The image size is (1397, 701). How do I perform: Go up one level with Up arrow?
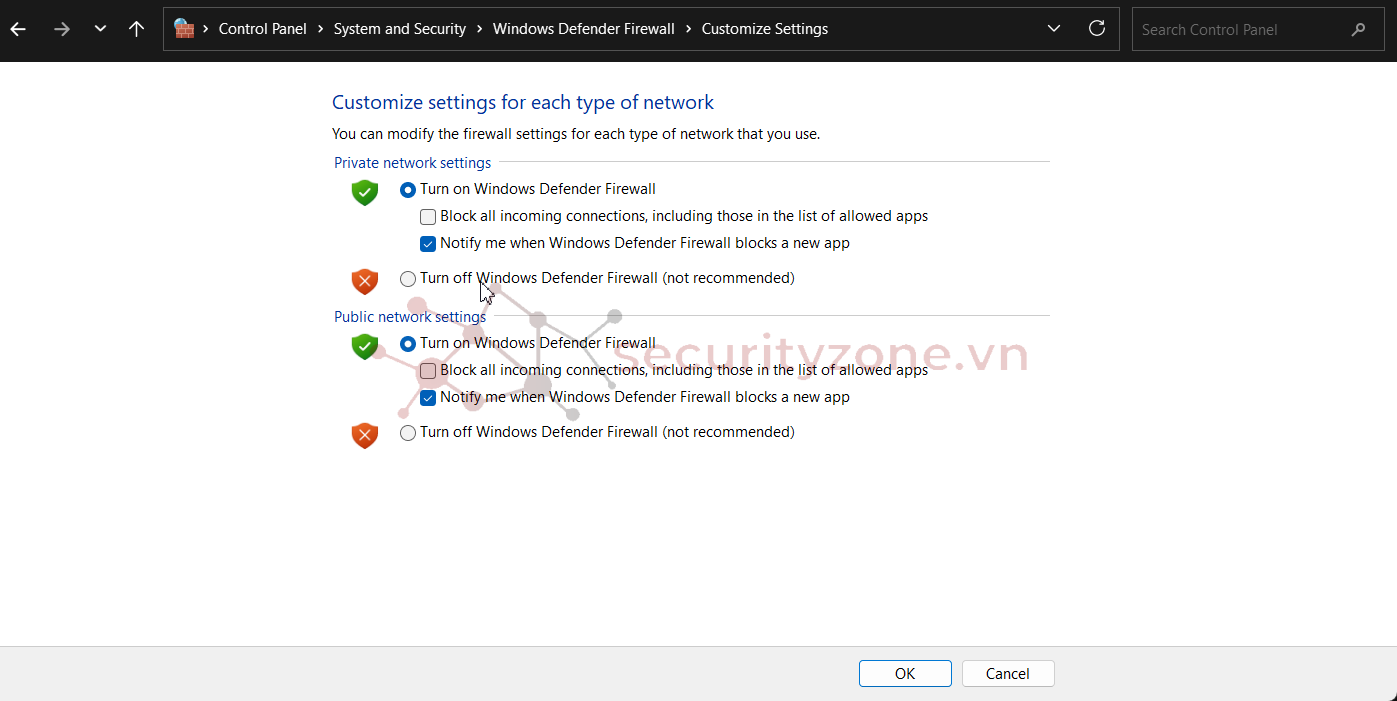coord(137,29)
